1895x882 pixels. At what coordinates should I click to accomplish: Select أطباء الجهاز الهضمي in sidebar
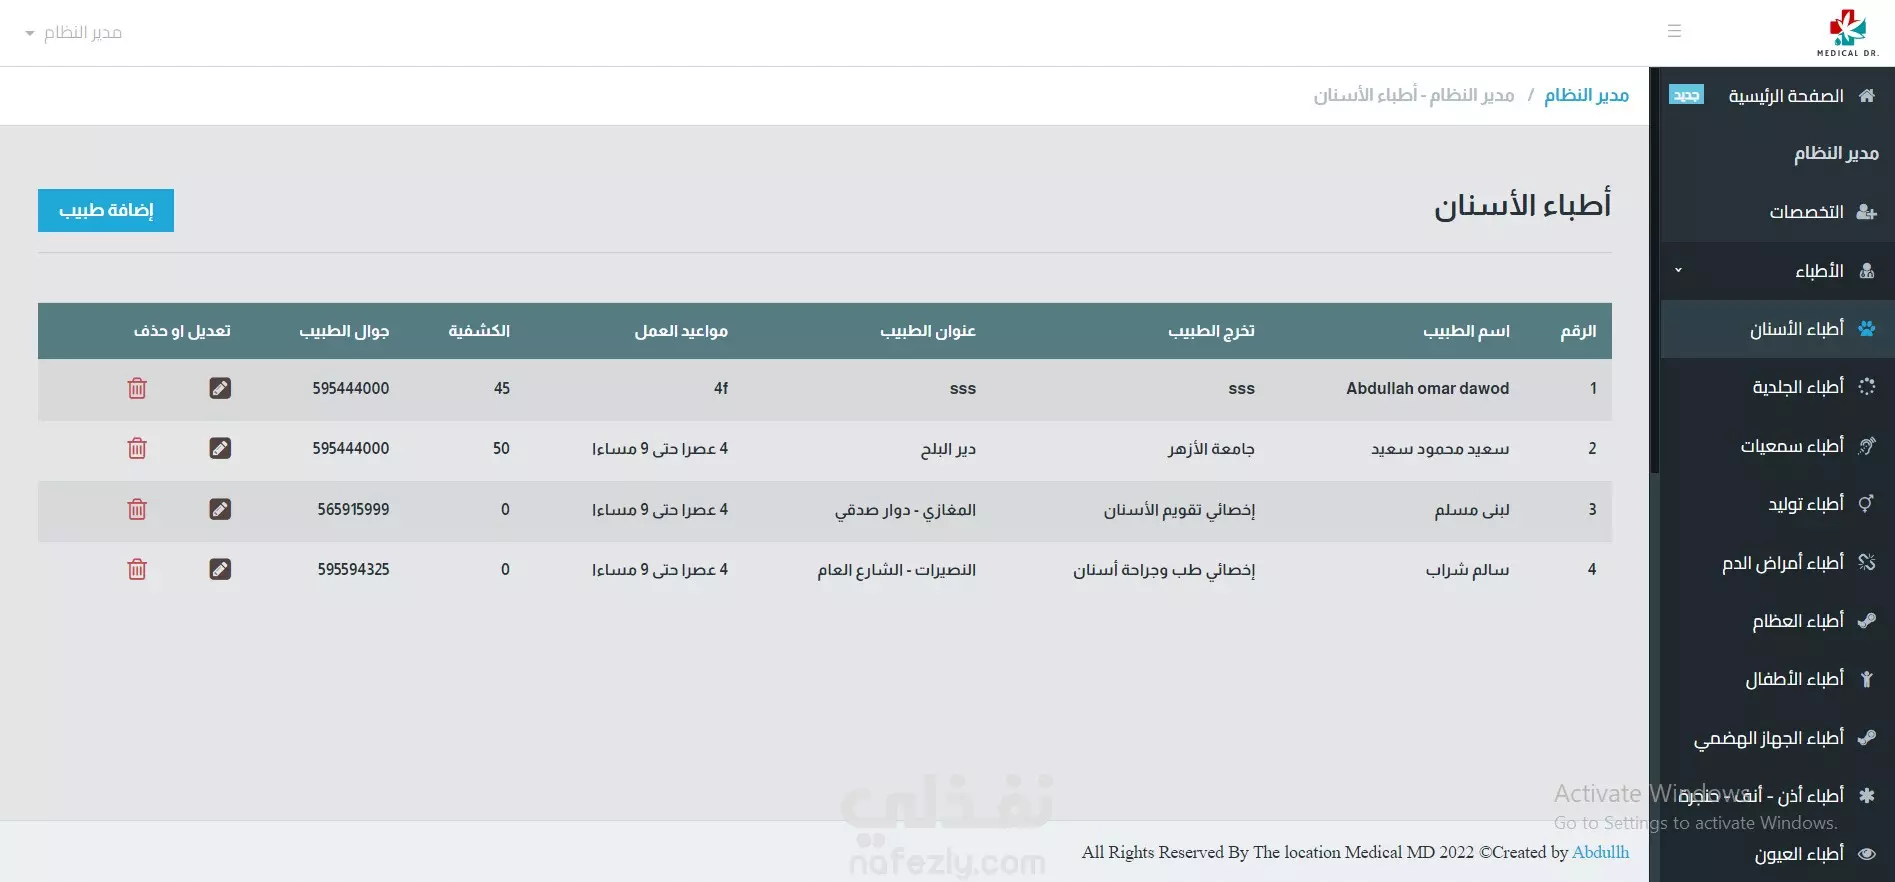tap(1768, 738)
